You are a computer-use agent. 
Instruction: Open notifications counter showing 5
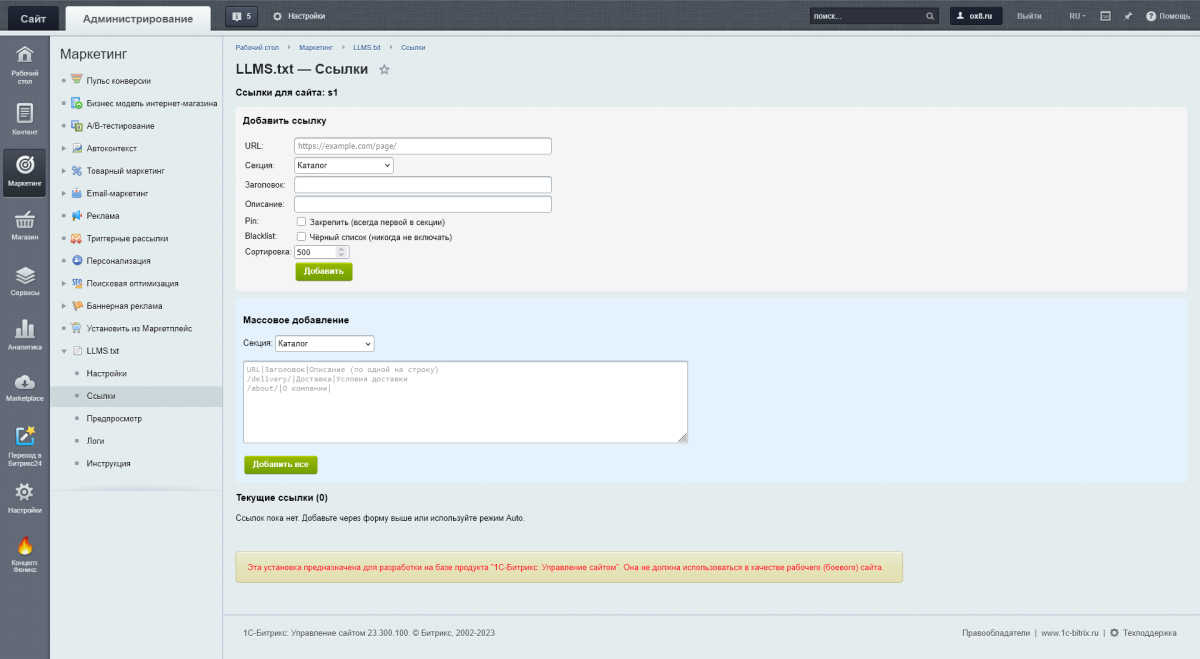point(241,16)
